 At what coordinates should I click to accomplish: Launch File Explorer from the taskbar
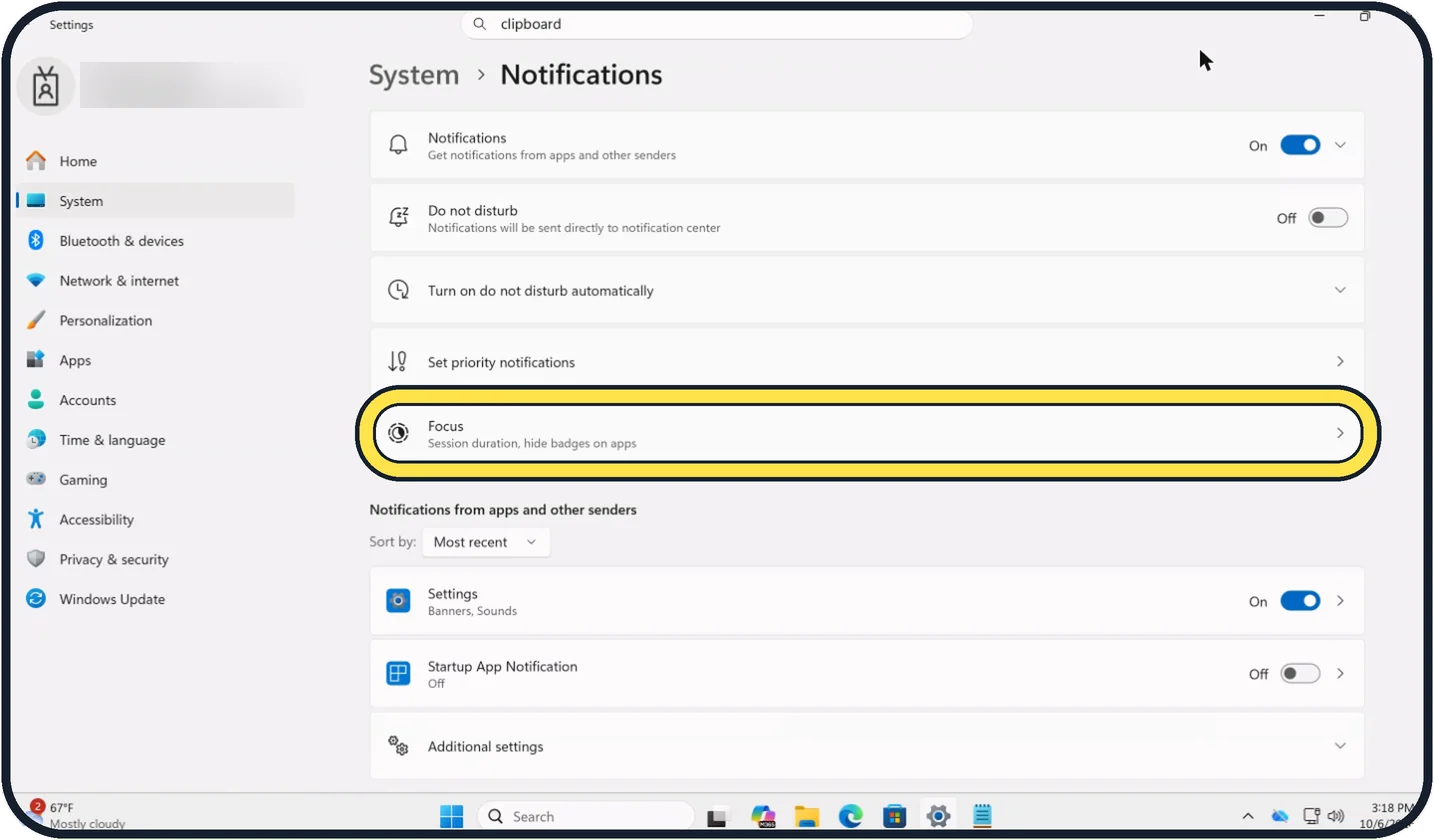coord(807,816)
